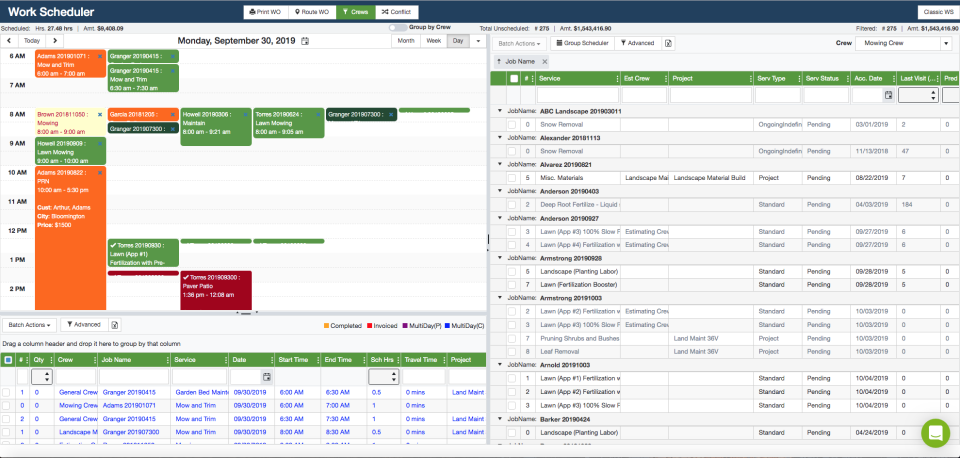Screen dimensions: 960x458
Task: Click the chat support bubble icon
Action: [935, 432]
